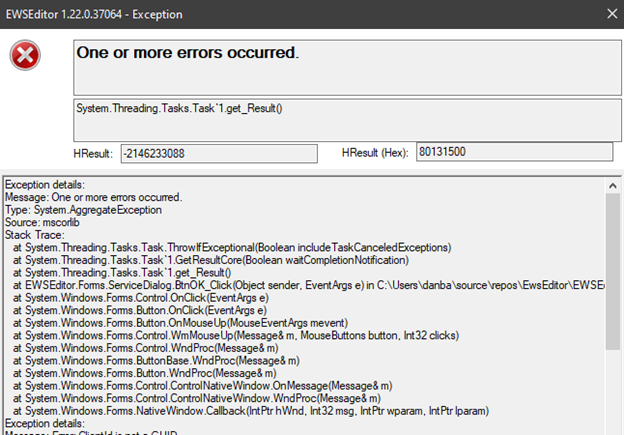Click the scrollbar up arrow
The width and height of the screenshot is (624, 435).
point(612,183)
